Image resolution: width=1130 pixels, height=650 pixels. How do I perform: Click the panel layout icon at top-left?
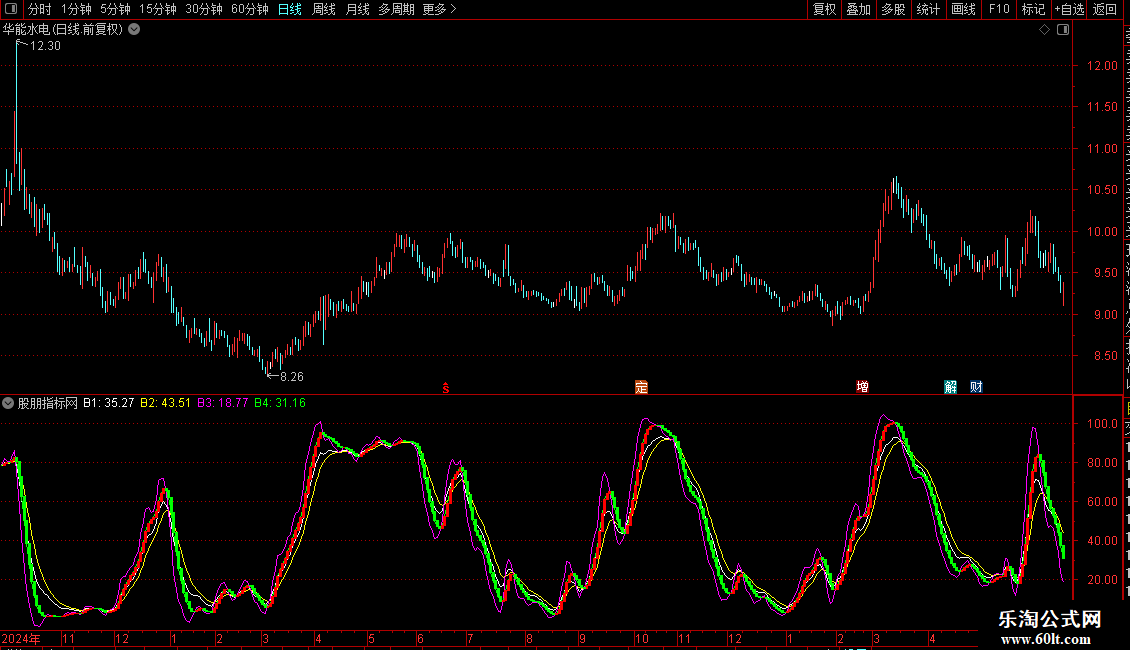pyautogui.click(x=11, y=9)
